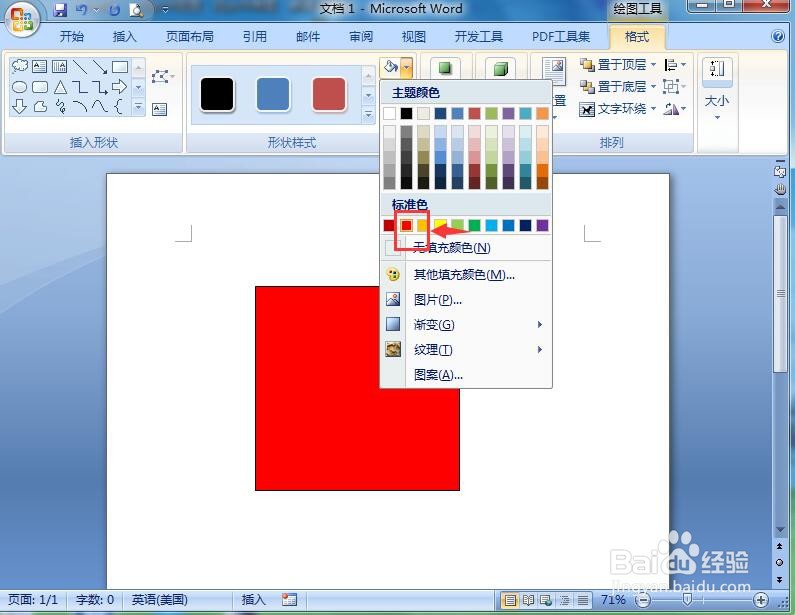Switch to full screen reading view
This screenshot has width=795, height=615.
[528, 600]
